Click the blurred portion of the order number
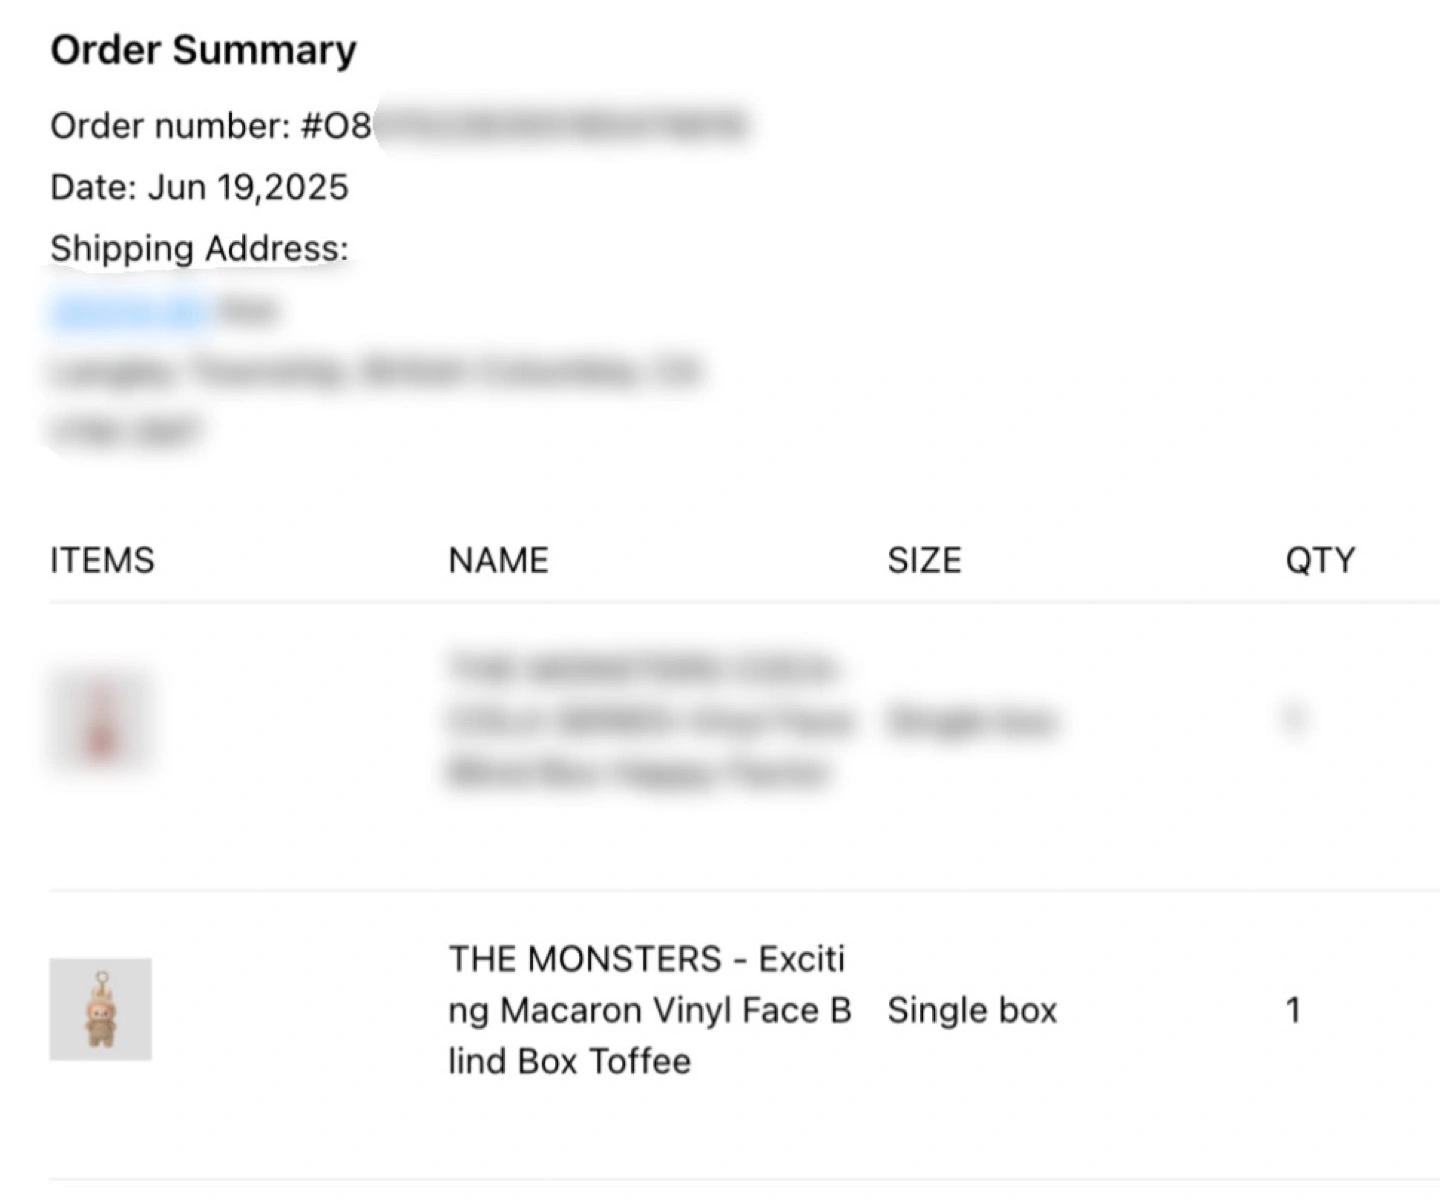Screen dimensions: 1440x1202 [561, 126]
